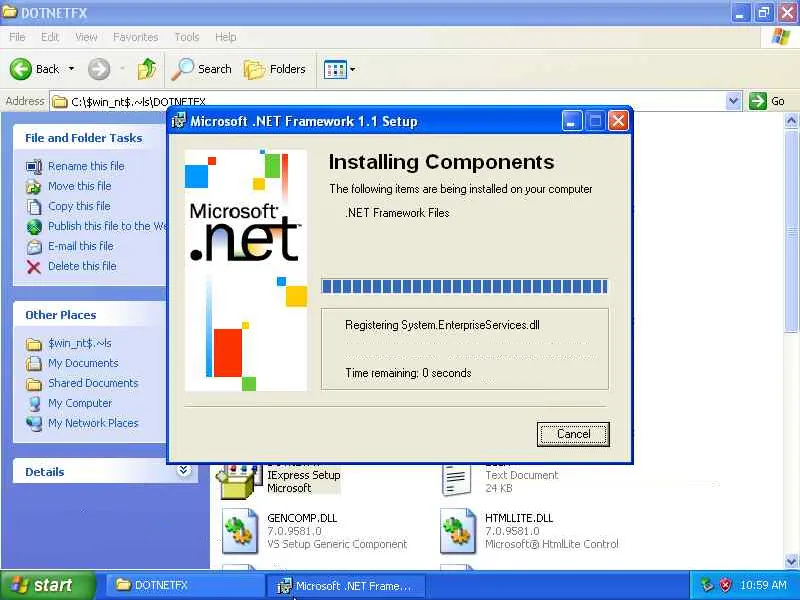Click the 10:59 AM taskbar clock

(x=763, y=585)
